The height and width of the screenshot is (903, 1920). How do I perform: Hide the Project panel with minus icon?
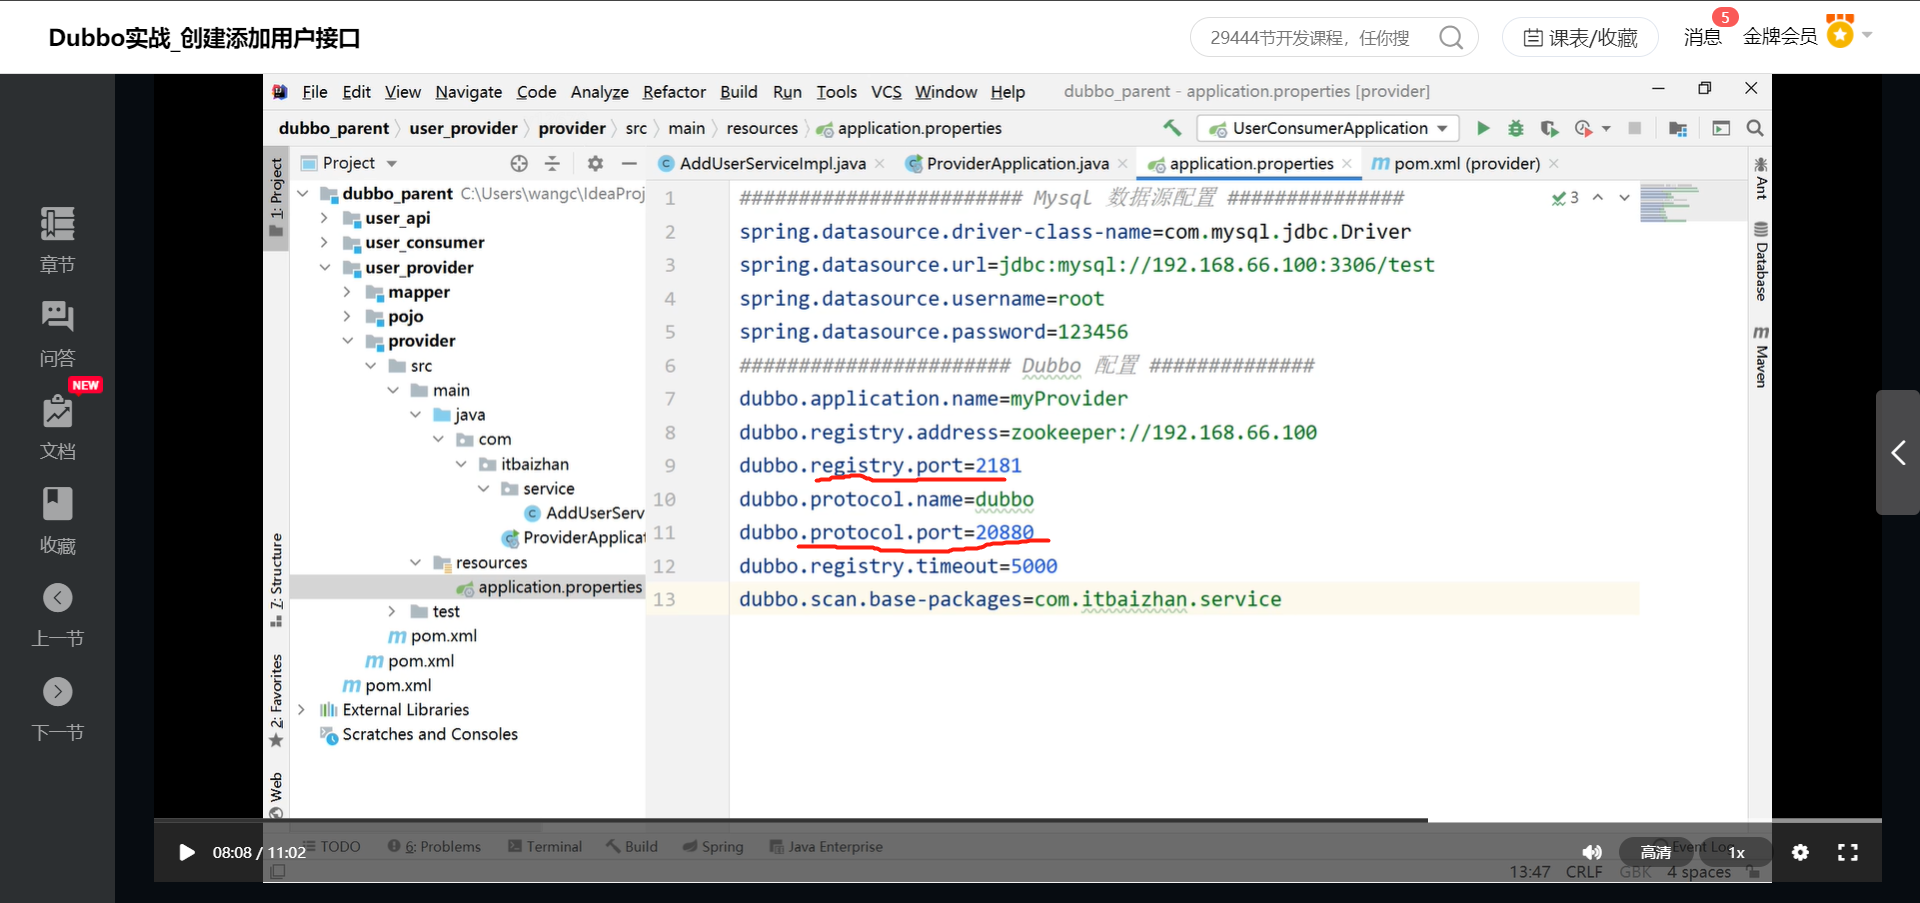[x=629, y=163]
